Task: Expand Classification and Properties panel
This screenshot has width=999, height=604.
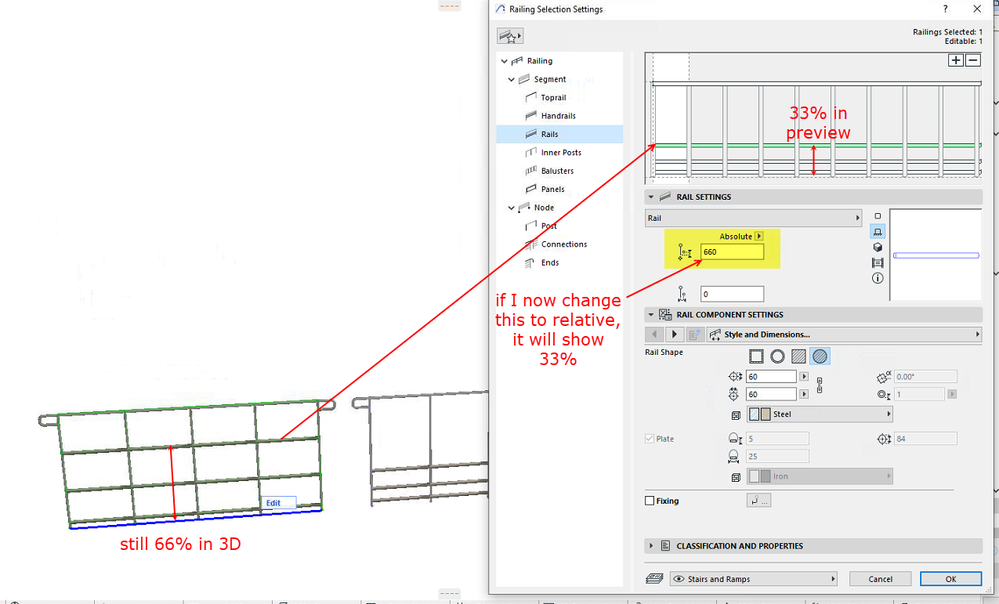Action: click(650, 546)
